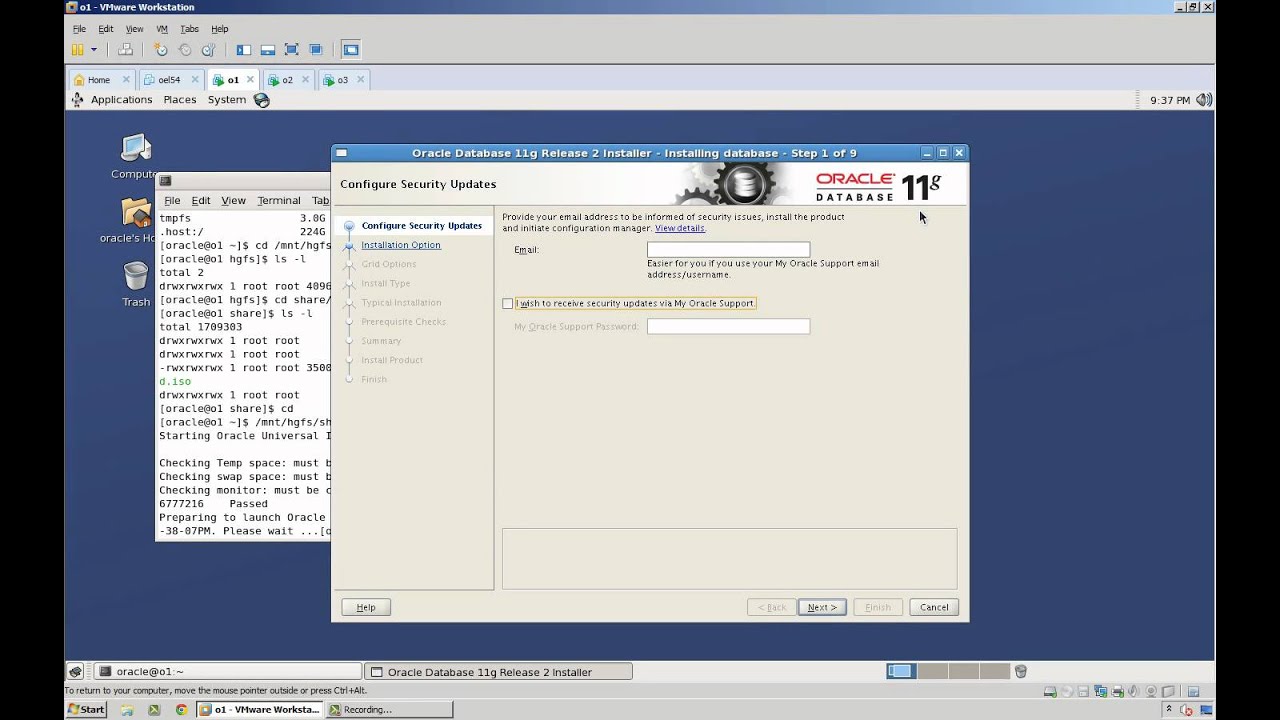Click the console view toolbar icon
Viewport: 1280px width, 720px height.
tap(350, 49)
